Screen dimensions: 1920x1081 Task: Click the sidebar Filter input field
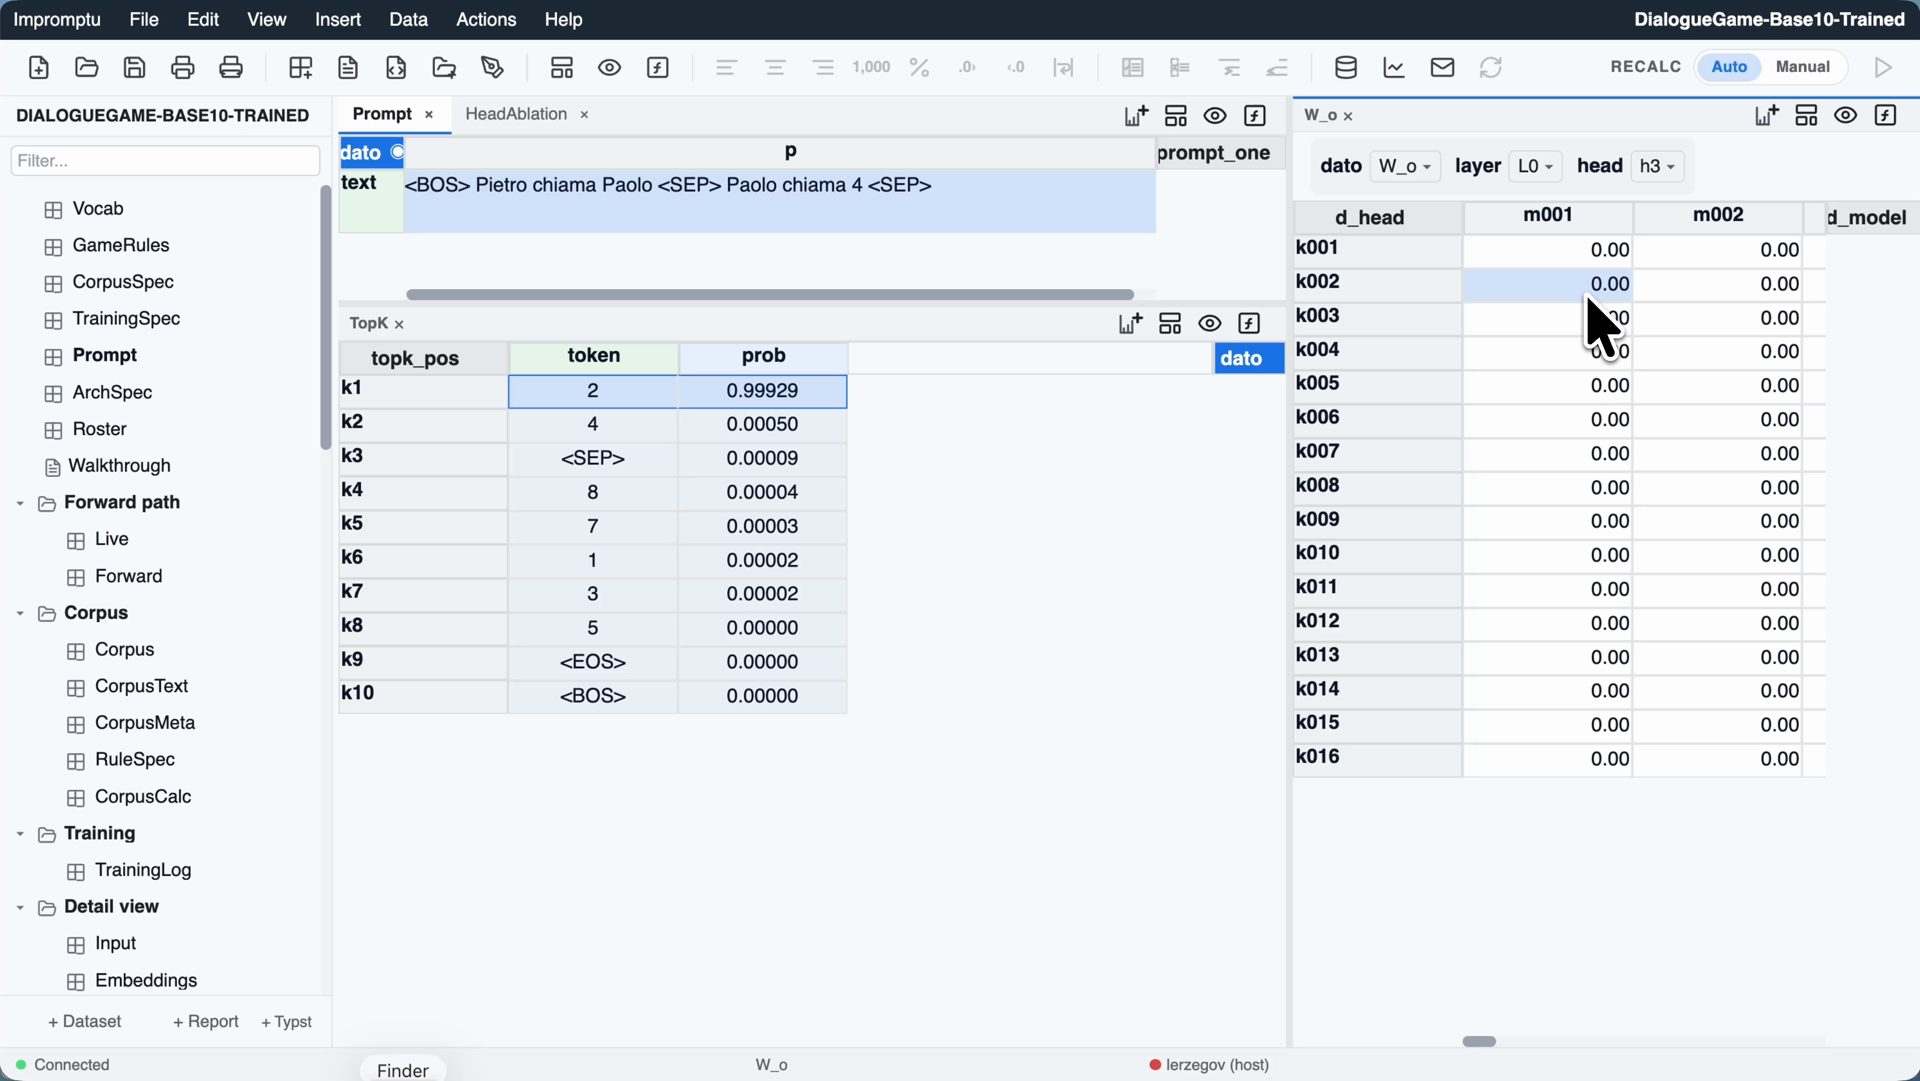(x=165, y=161)
